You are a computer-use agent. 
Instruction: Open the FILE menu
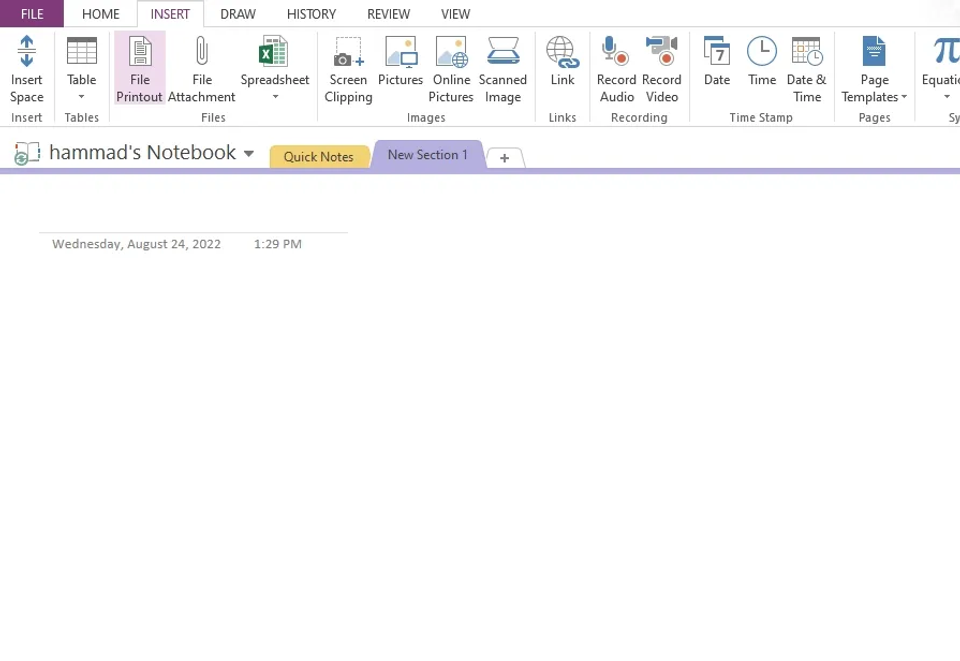[x=32, y=14]
